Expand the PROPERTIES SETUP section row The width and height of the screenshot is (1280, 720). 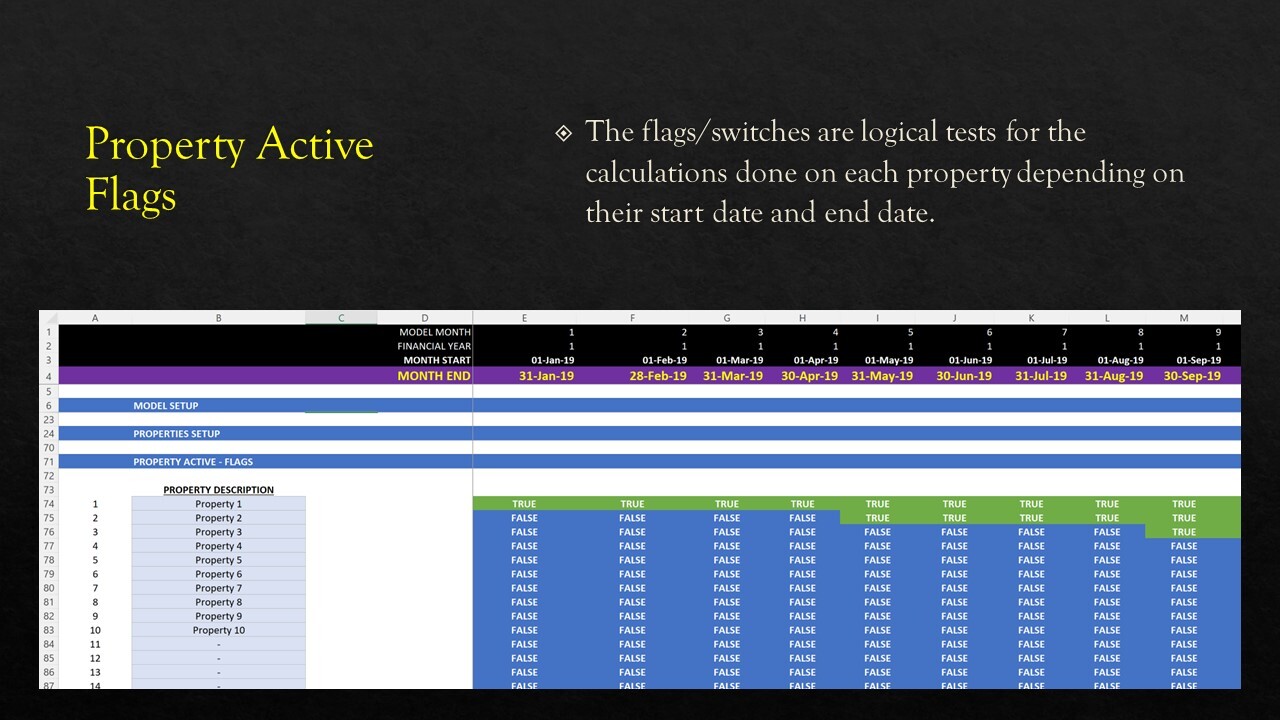click(176, 434)
